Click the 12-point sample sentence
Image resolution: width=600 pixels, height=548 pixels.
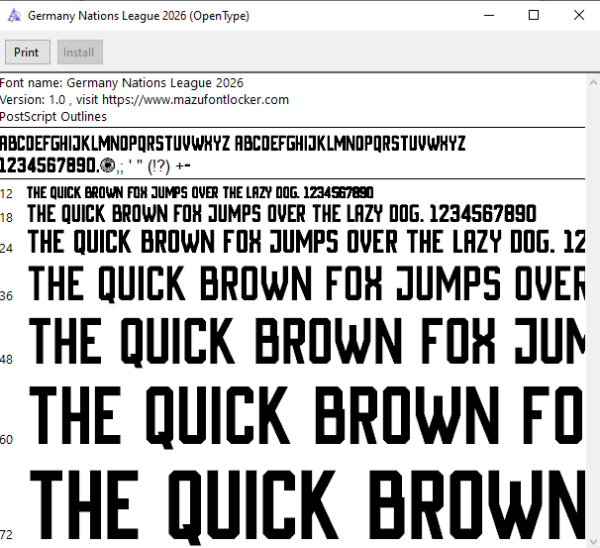point(200,192)
